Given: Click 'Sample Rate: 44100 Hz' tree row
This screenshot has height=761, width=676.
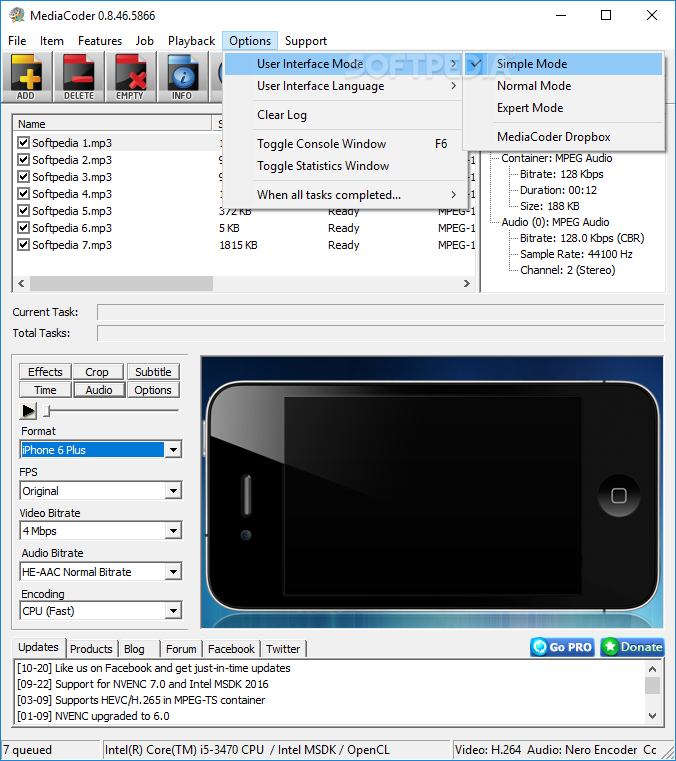Looking at the screenshot, I should [x=576, y=254].
